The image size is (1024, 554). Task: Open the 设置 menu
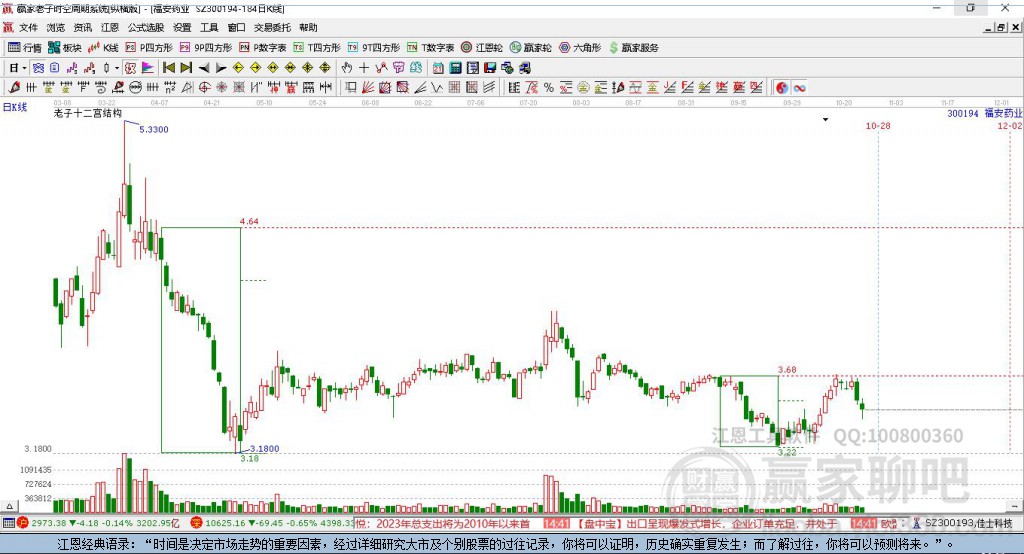182,27
